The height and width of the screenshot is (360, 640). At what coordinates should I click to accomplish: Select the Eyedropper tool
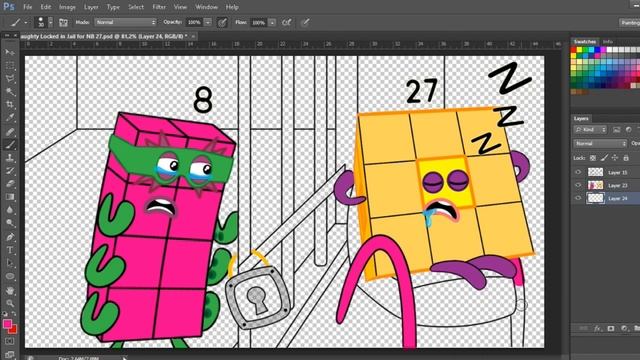[10, 118]
